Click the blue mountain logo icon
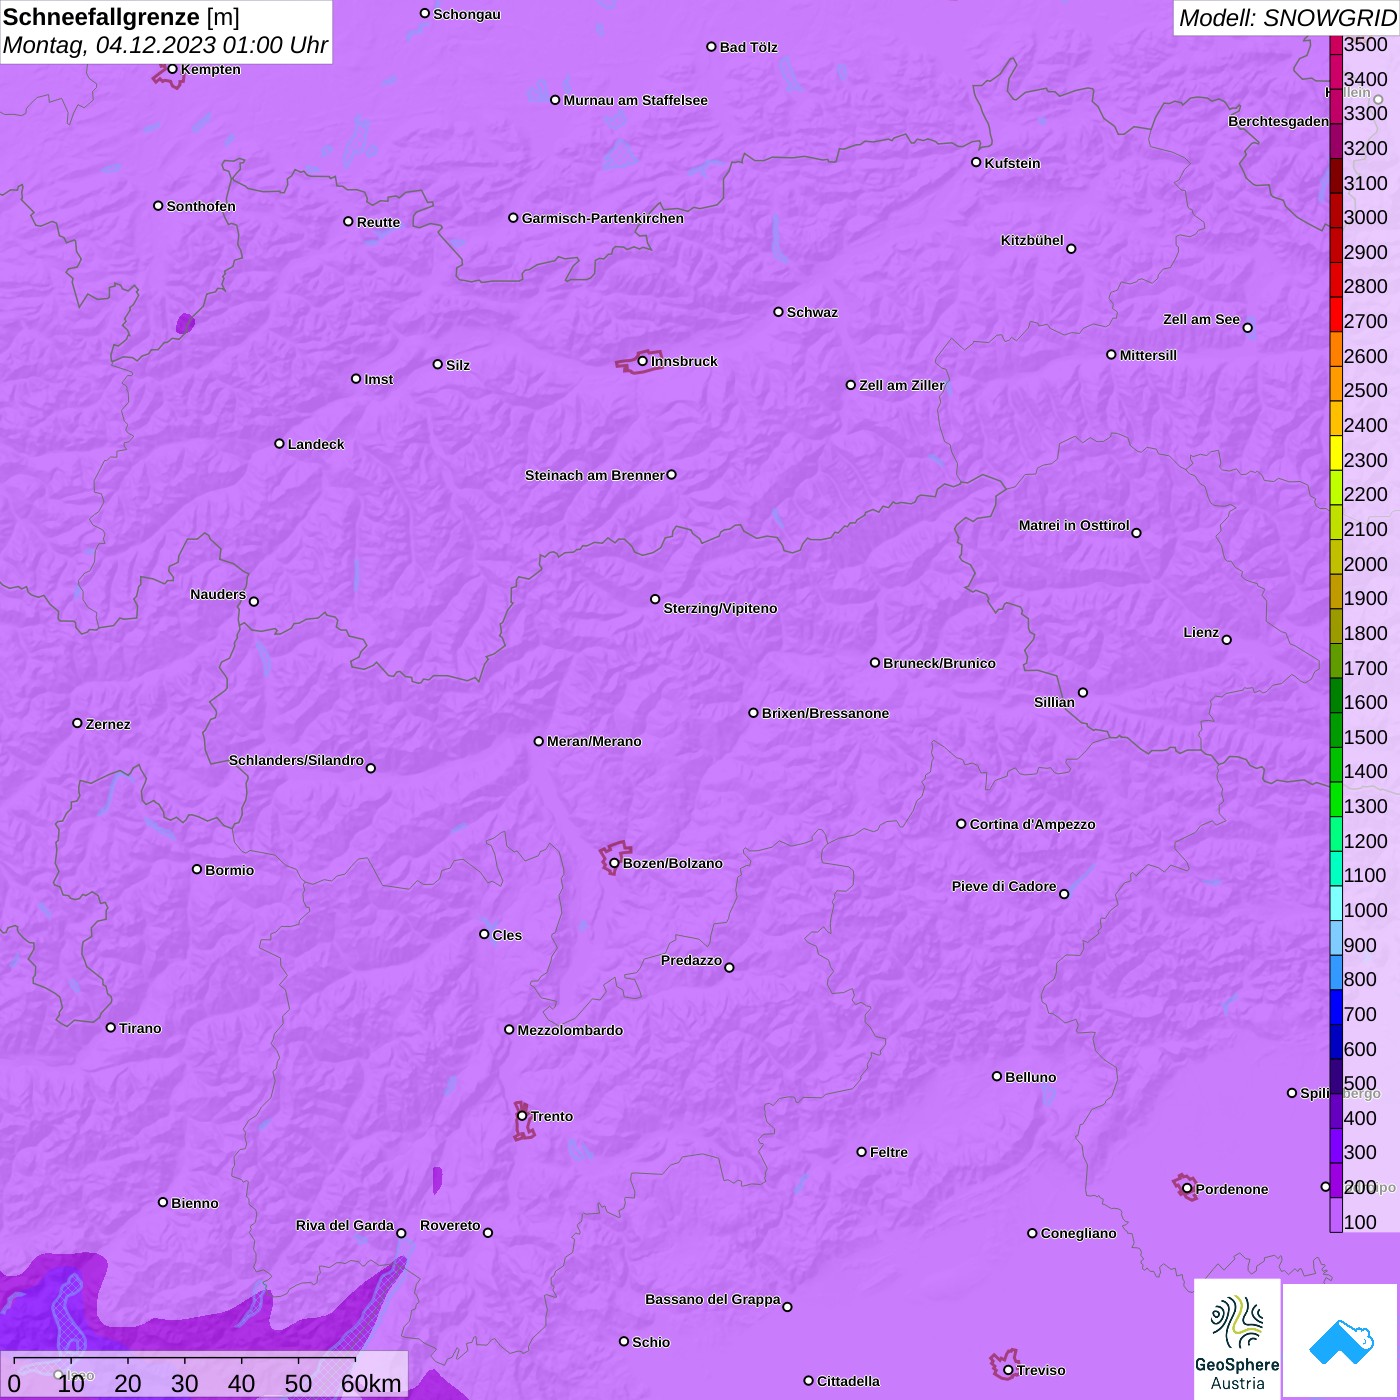This screenshot has width=1400, height=1400. 1341,1341
